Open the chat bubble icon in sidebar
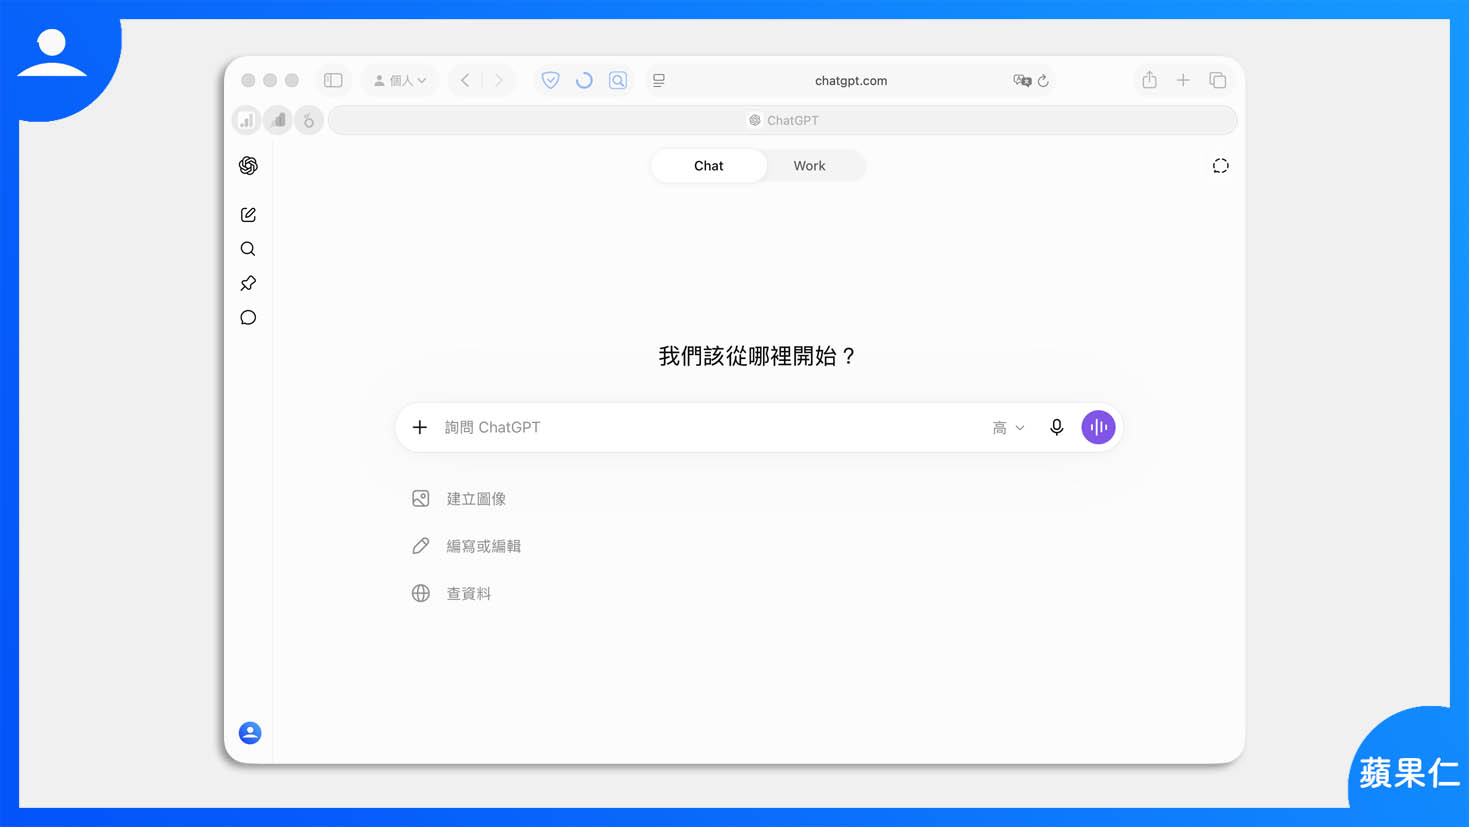This screenshot has height=827, width=1469. pos(248,318)
